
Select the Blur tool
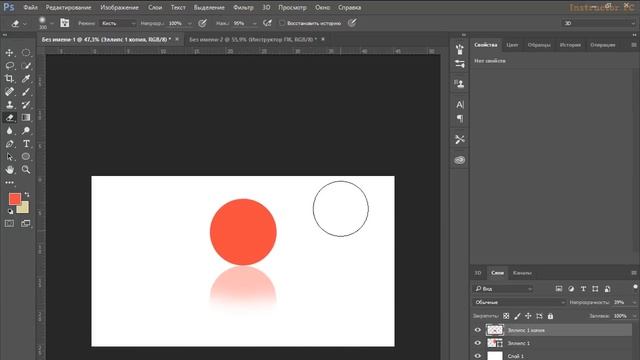tap(9, 131)
